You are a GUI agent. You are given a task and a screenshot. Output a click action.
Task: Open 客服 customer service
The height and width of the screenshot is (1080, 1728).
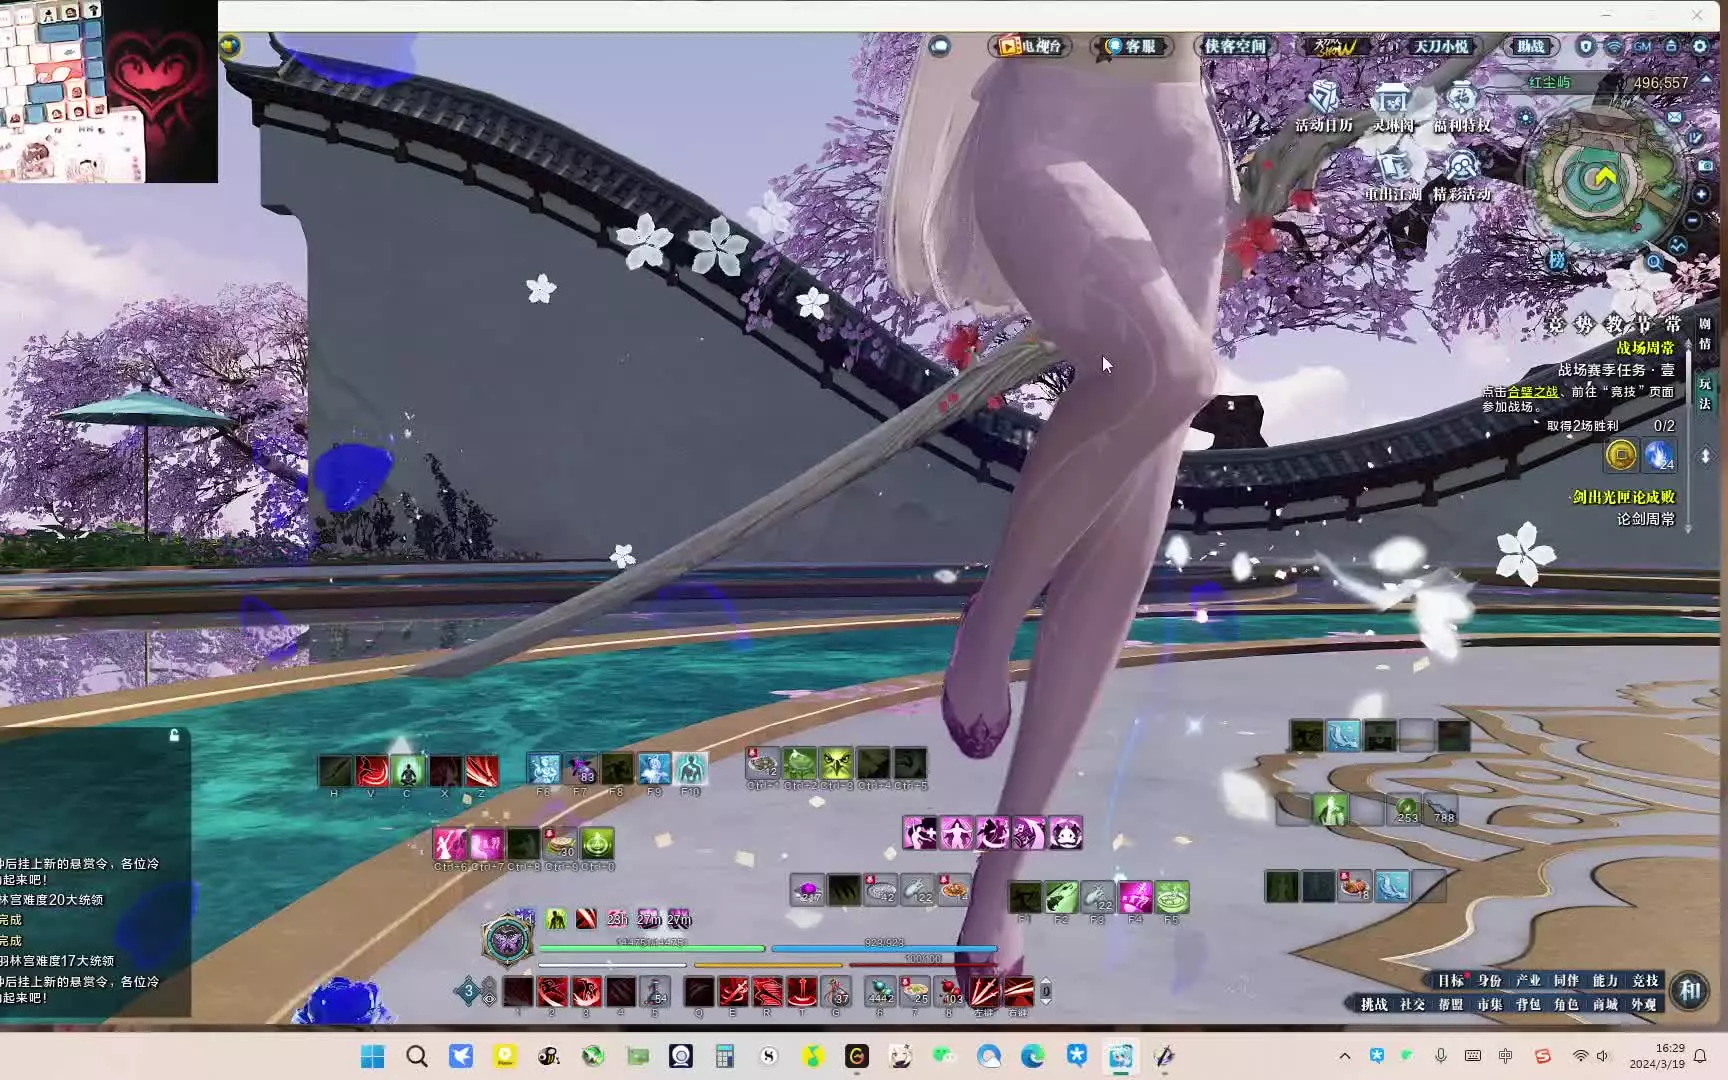pos(1131,46)
